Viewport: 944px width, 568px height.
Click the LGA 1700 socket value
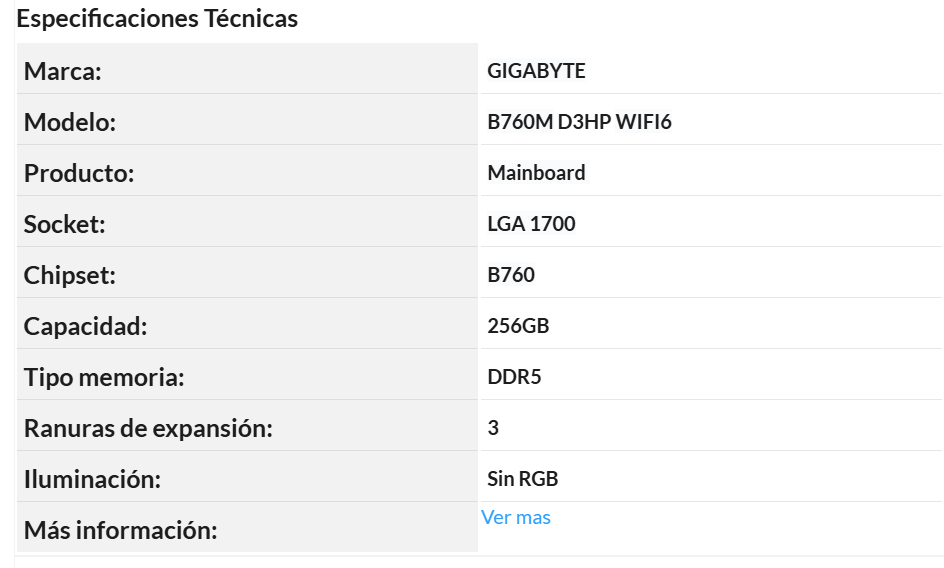531,224
